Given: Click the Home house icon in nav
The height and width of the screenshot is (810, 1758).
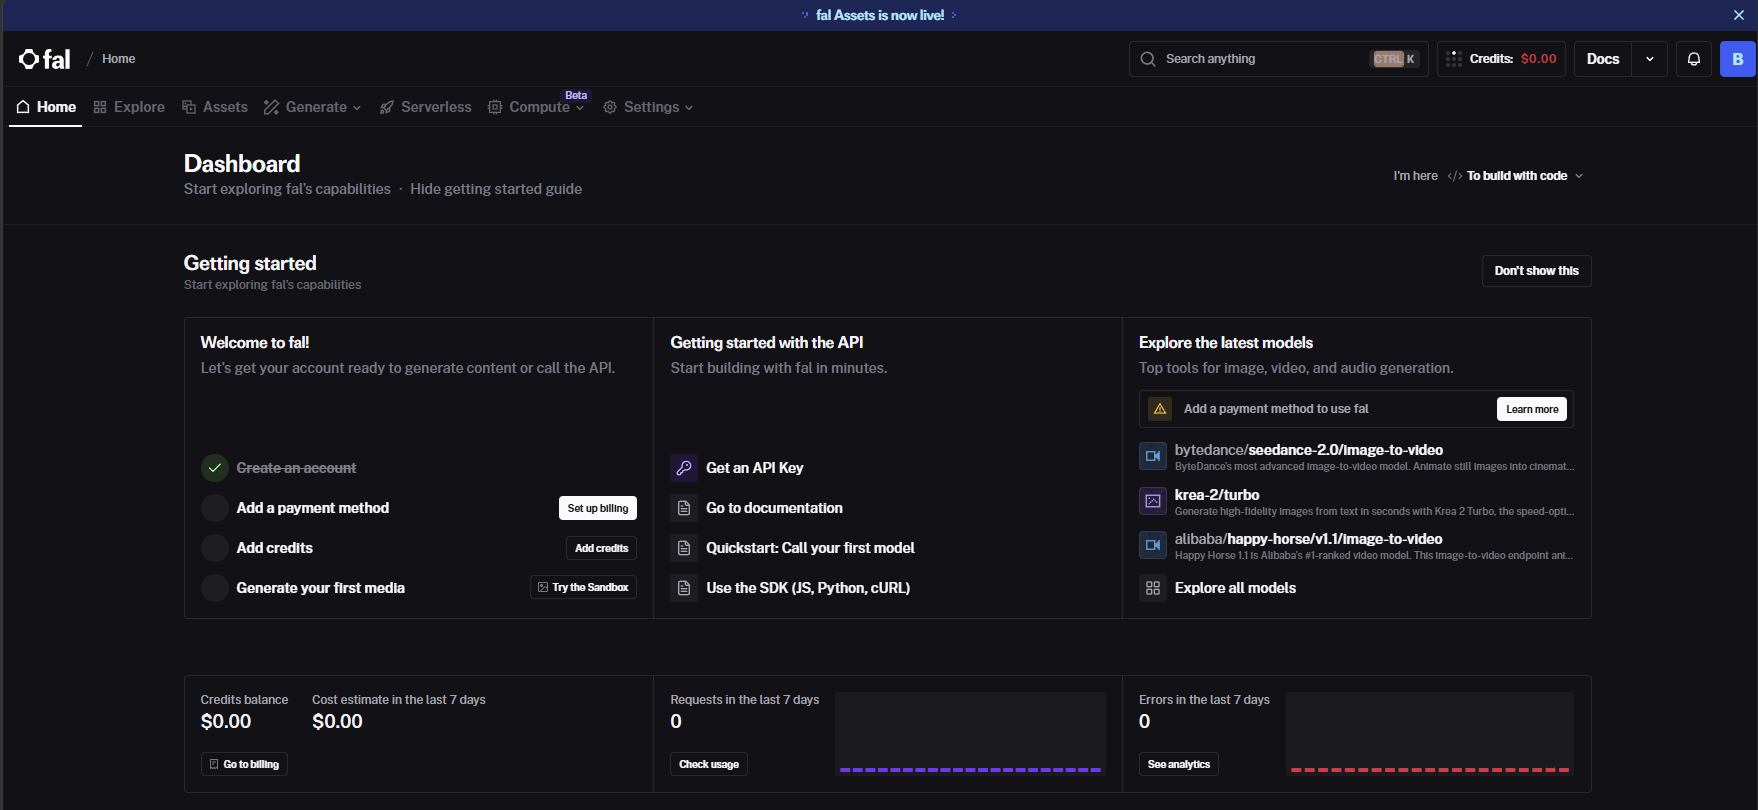Looking at the screenshot, I should pos(23,107).
